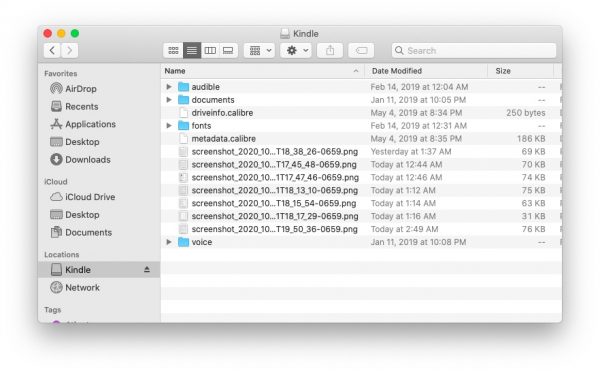Click into the Search field
The width and height of the screenshot is (600, 373).
(x=474, y=50)
